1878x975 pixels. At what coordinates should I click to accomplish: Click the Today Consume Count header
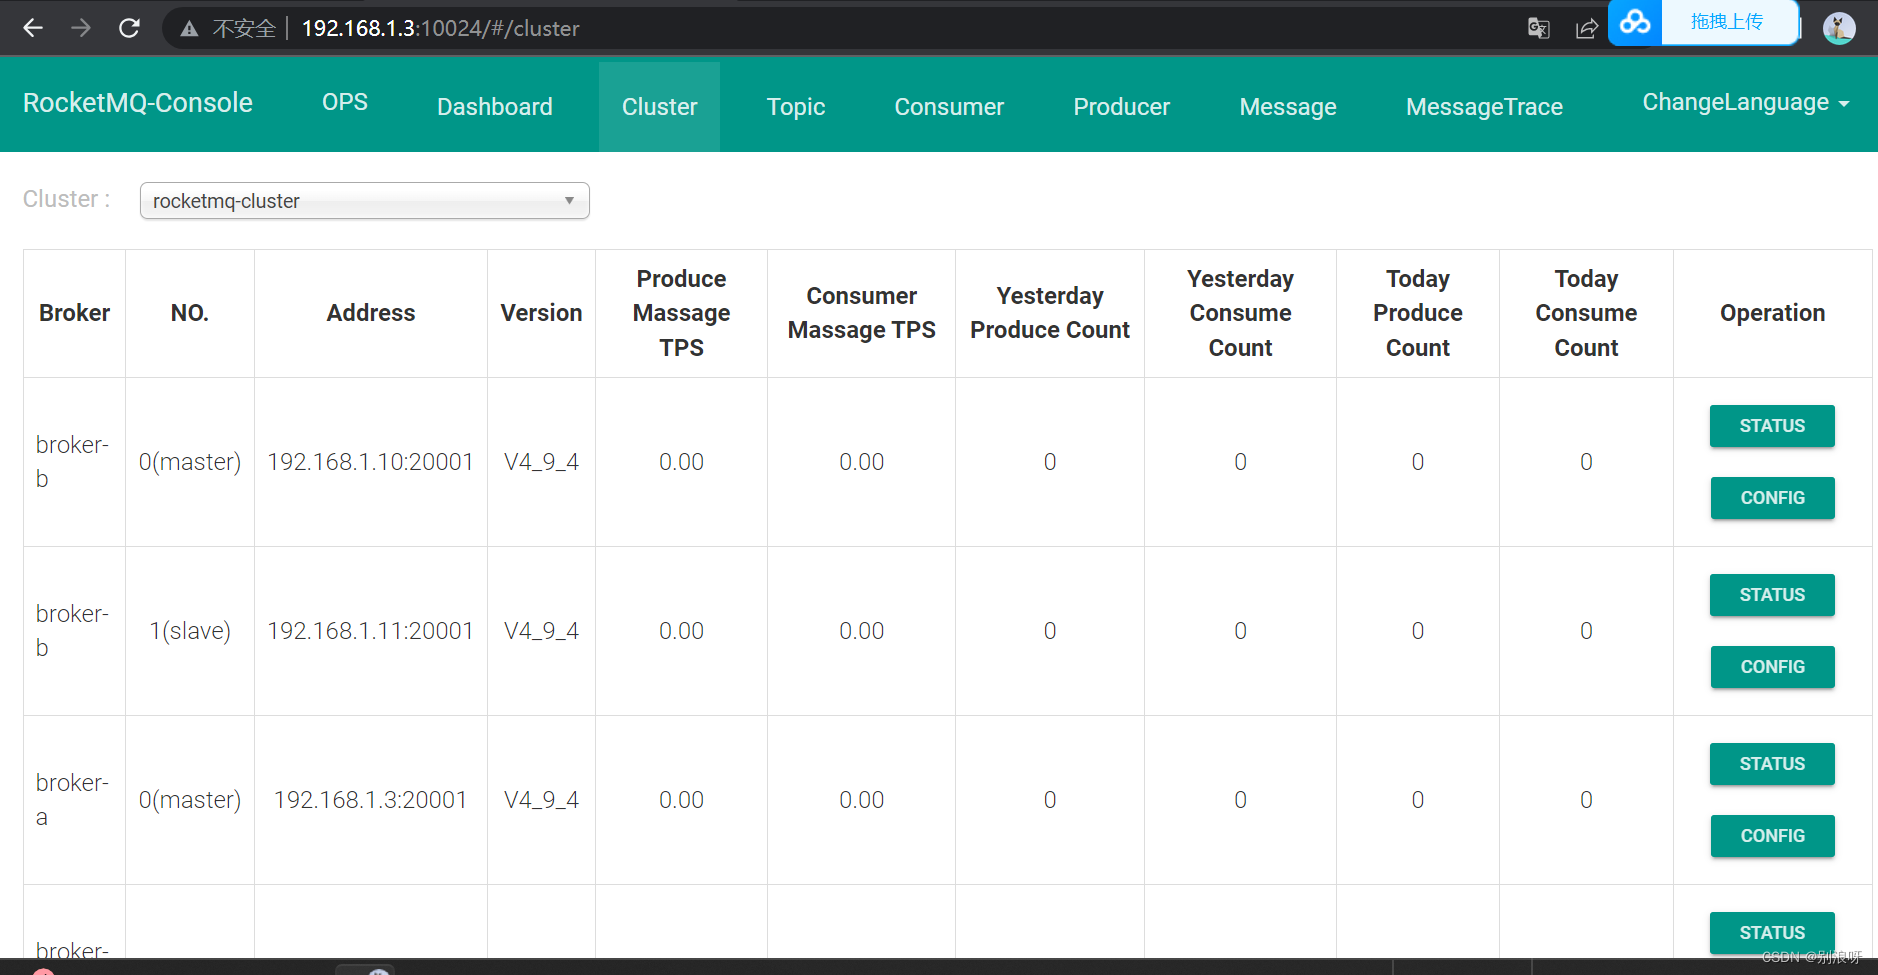point(1586,313)
